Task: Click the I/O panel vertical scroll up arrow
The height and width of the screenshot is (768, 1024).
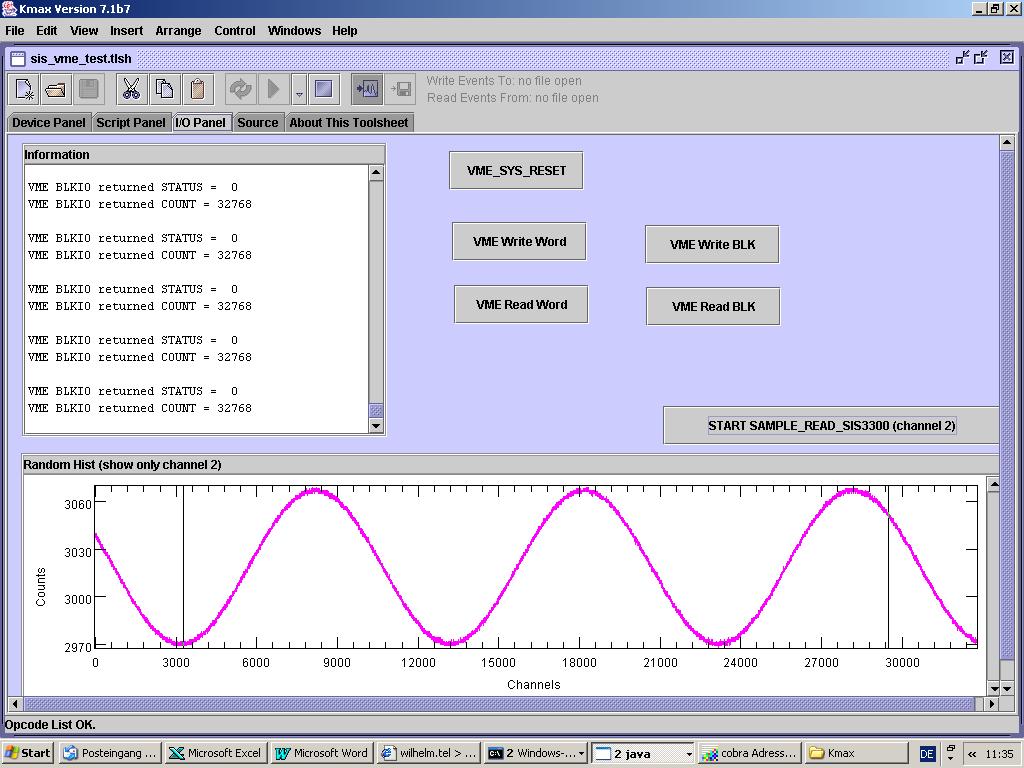Action: (1006, 142)
